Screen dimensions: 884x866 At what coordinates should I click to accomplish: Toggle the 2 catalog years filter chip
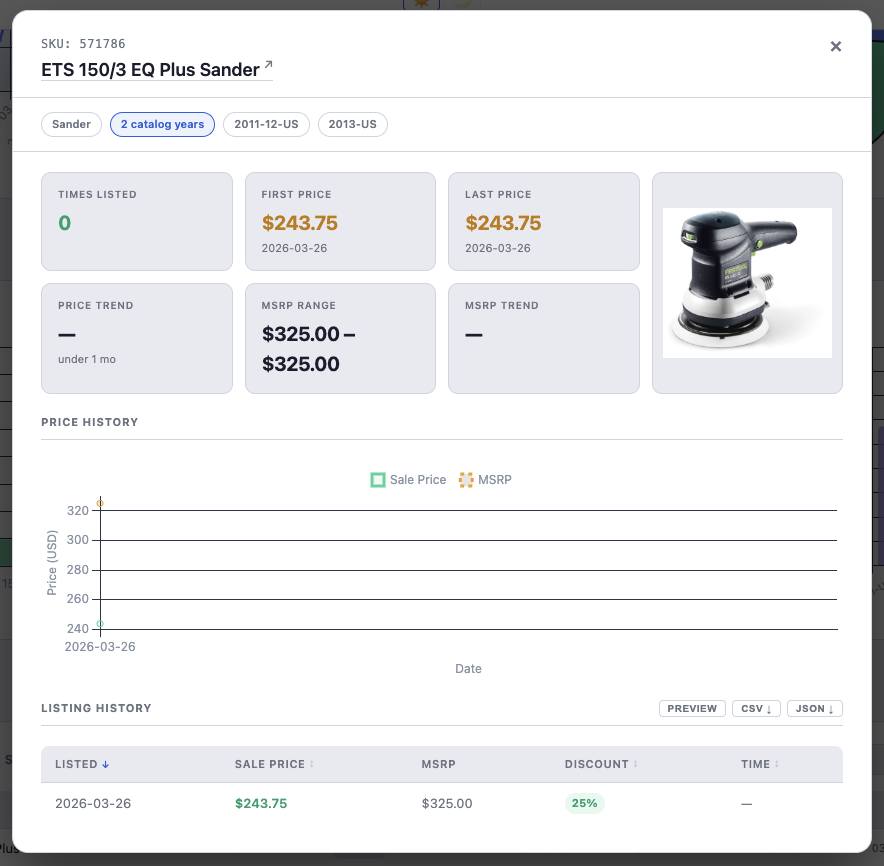point(162,124)
